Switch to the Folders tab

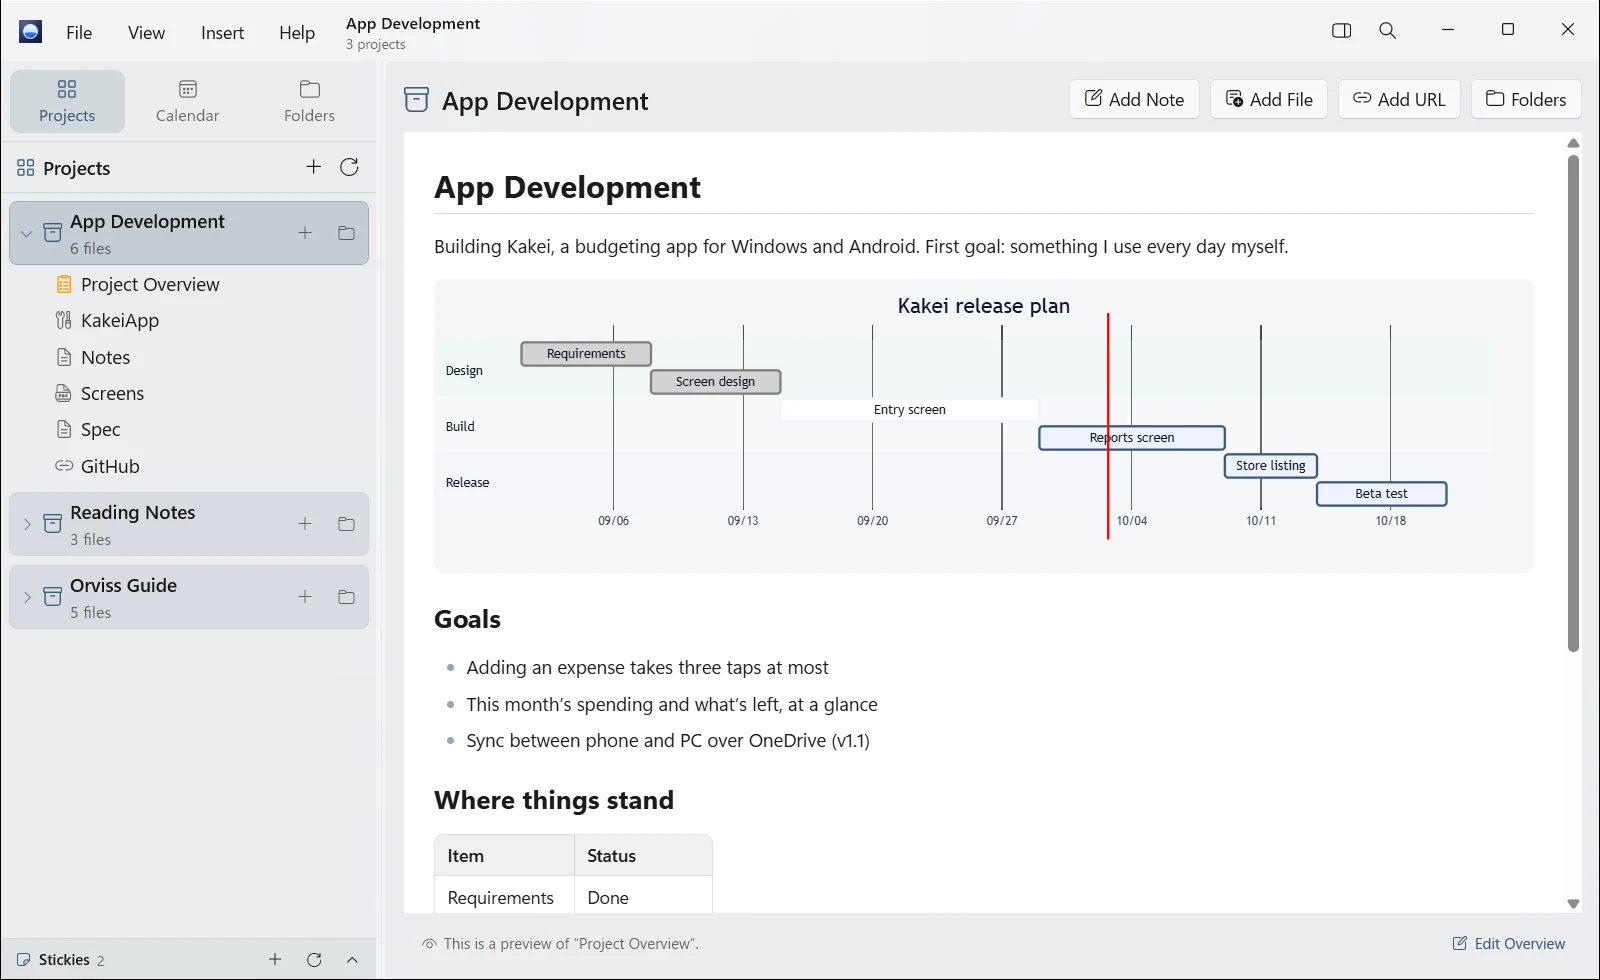pyautogui.click(x=309, y=101)
